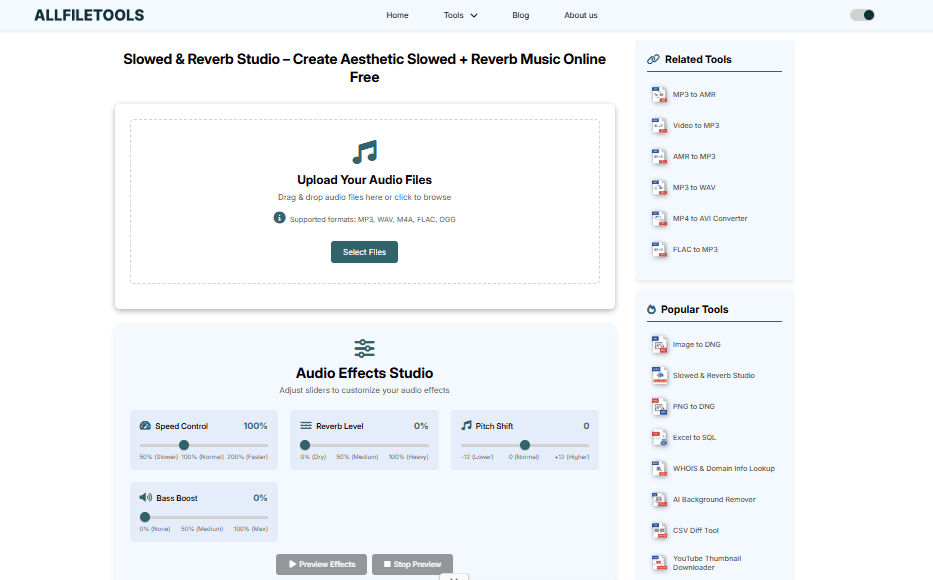
Task: Click the collapse chevron at page bottom
Action: pyautogui.click(x=454, y=576)
